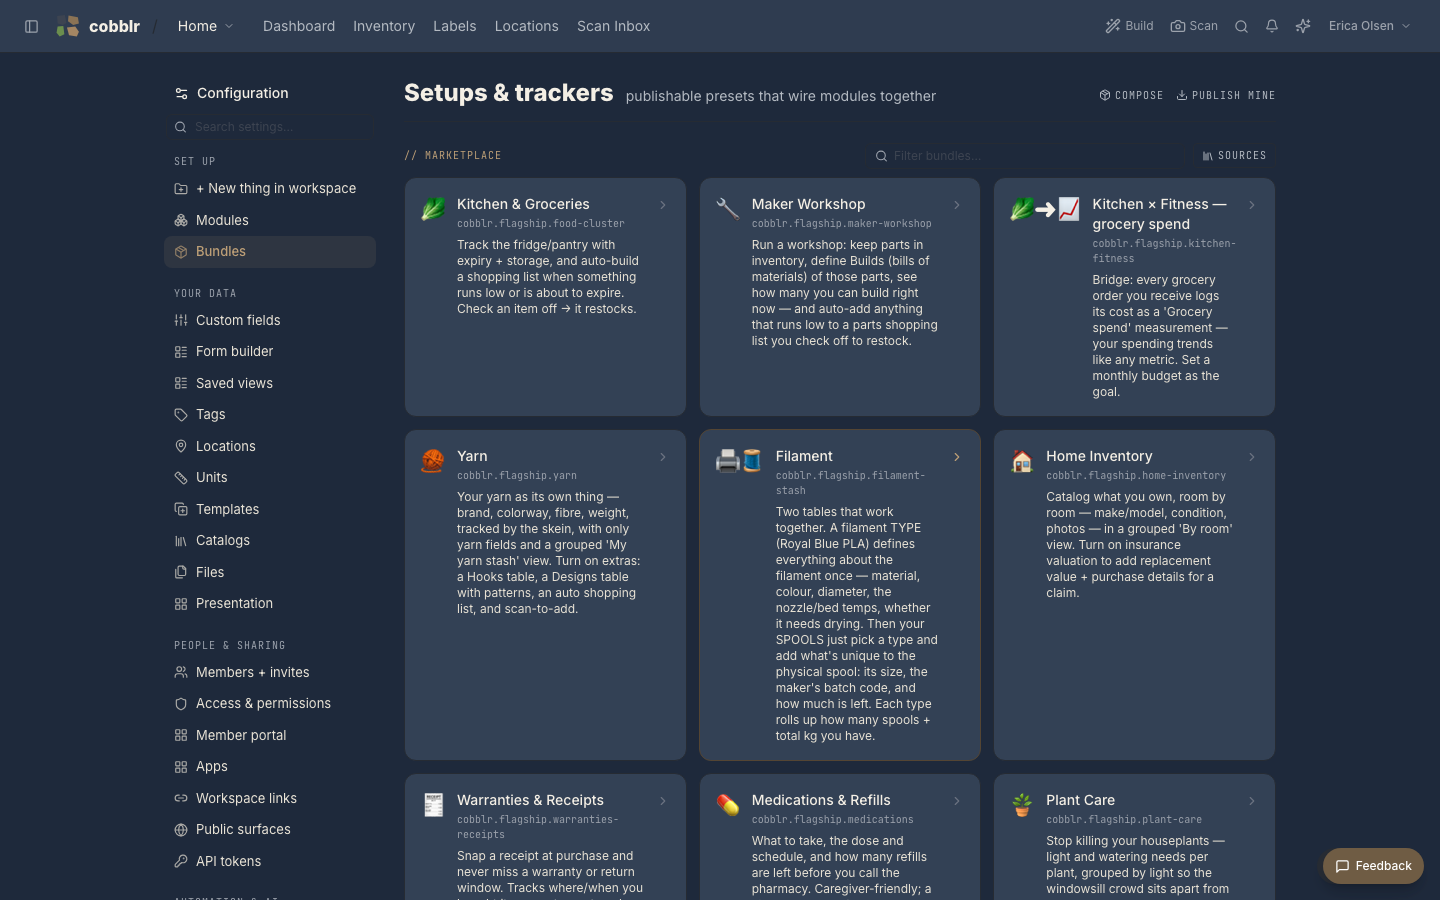Expand Kitchen & Groceries chevron
Viewport: 1440px width, 900px height.
pyautogui.click(x=663, y=205)
